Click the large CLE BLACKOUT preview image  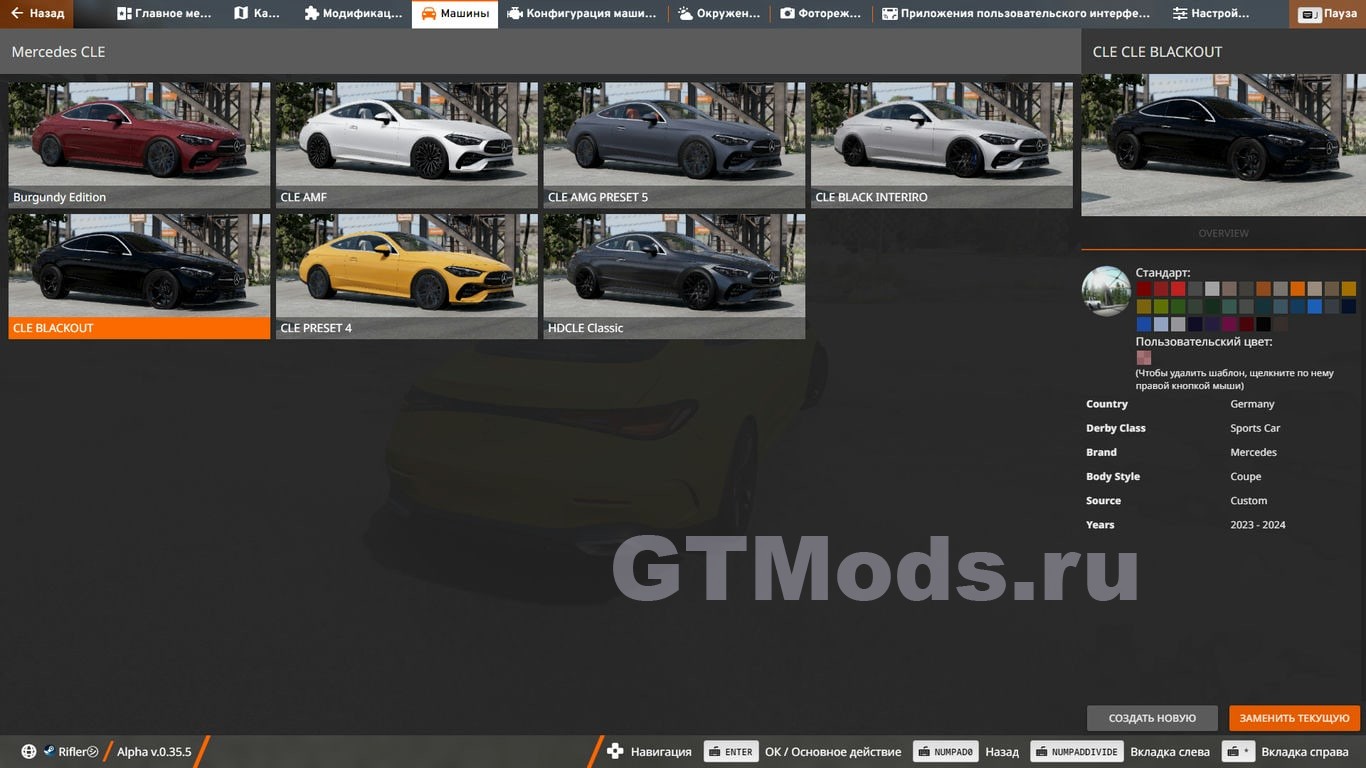[x=1223, y=144]
